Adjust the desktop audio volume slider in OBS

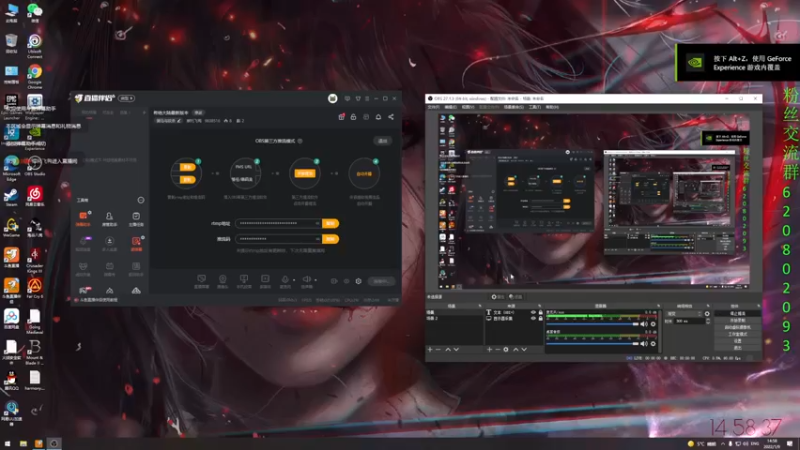tap(592, 343)
